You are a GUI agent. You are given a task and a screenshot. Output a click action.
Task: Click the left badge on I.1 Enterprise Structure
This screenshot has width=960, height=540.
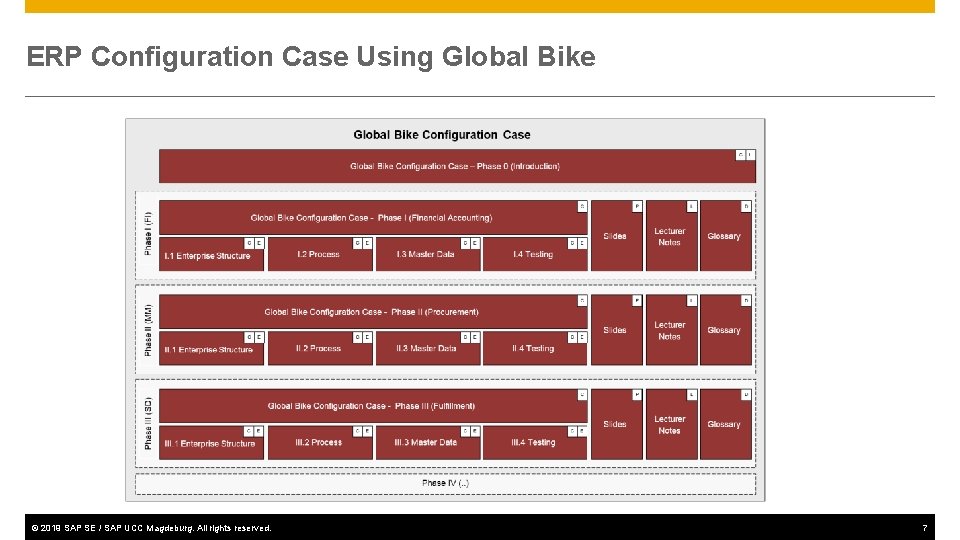(x=249, y=243)
